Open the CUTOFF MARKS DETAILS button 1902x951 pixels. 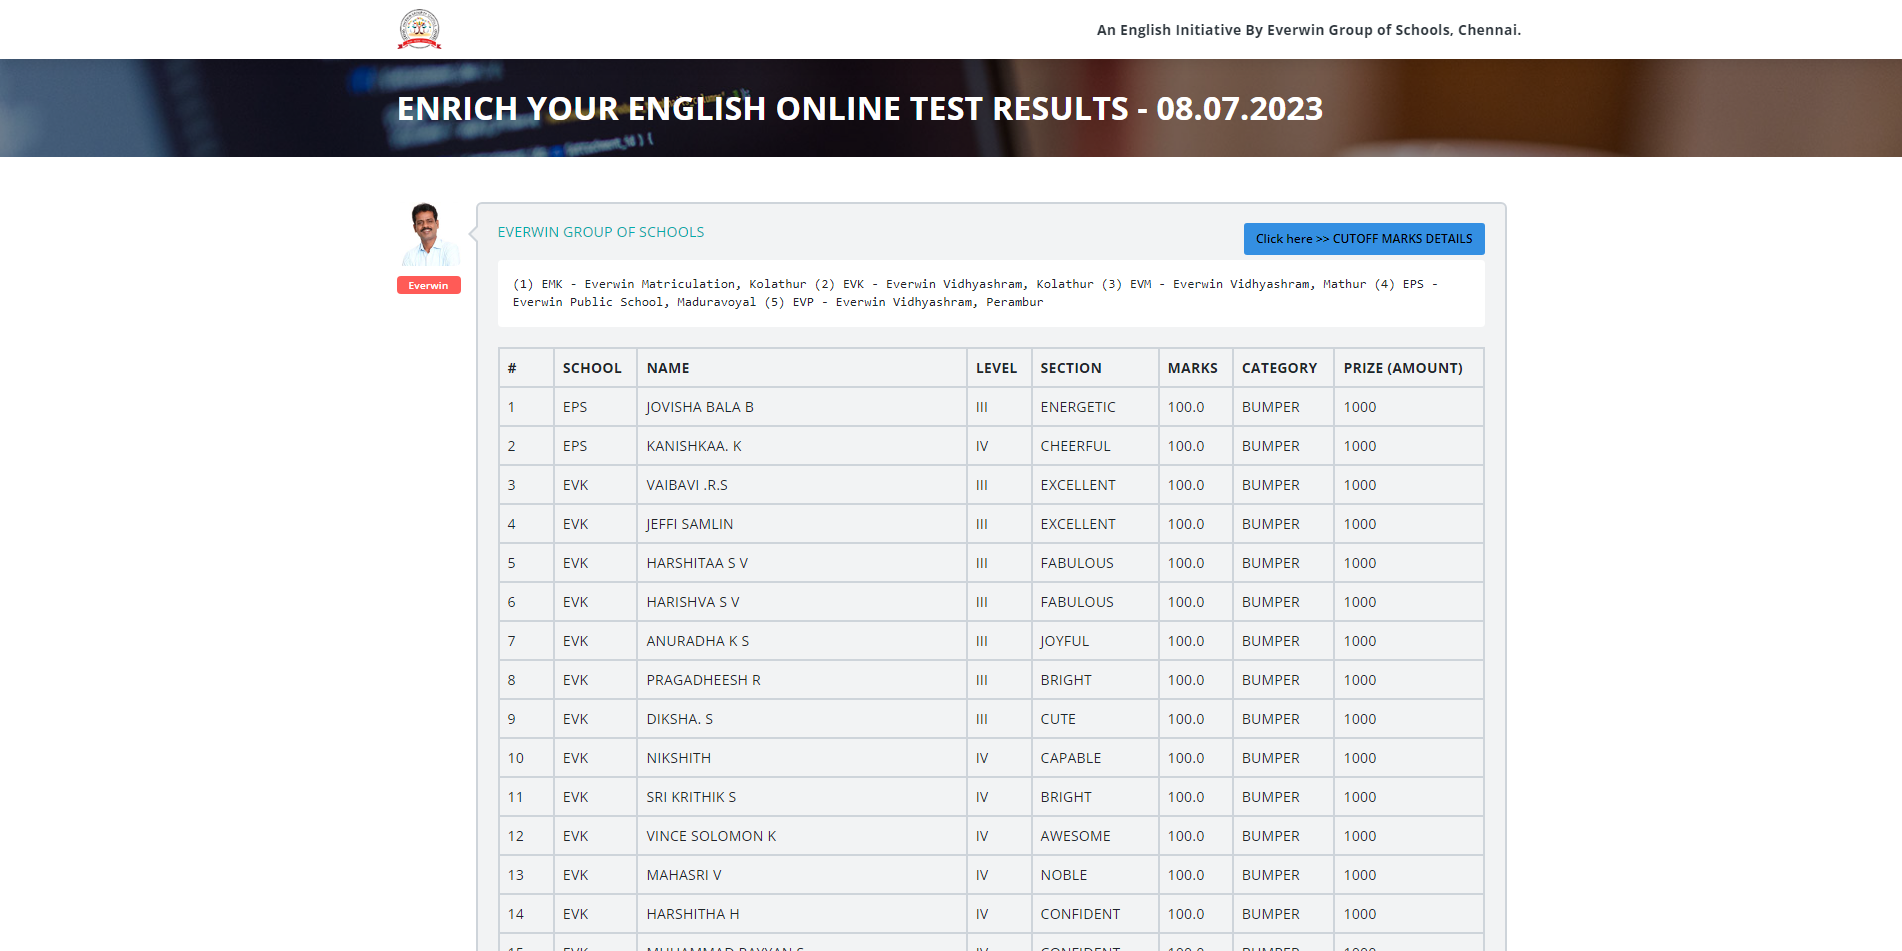1364,239
